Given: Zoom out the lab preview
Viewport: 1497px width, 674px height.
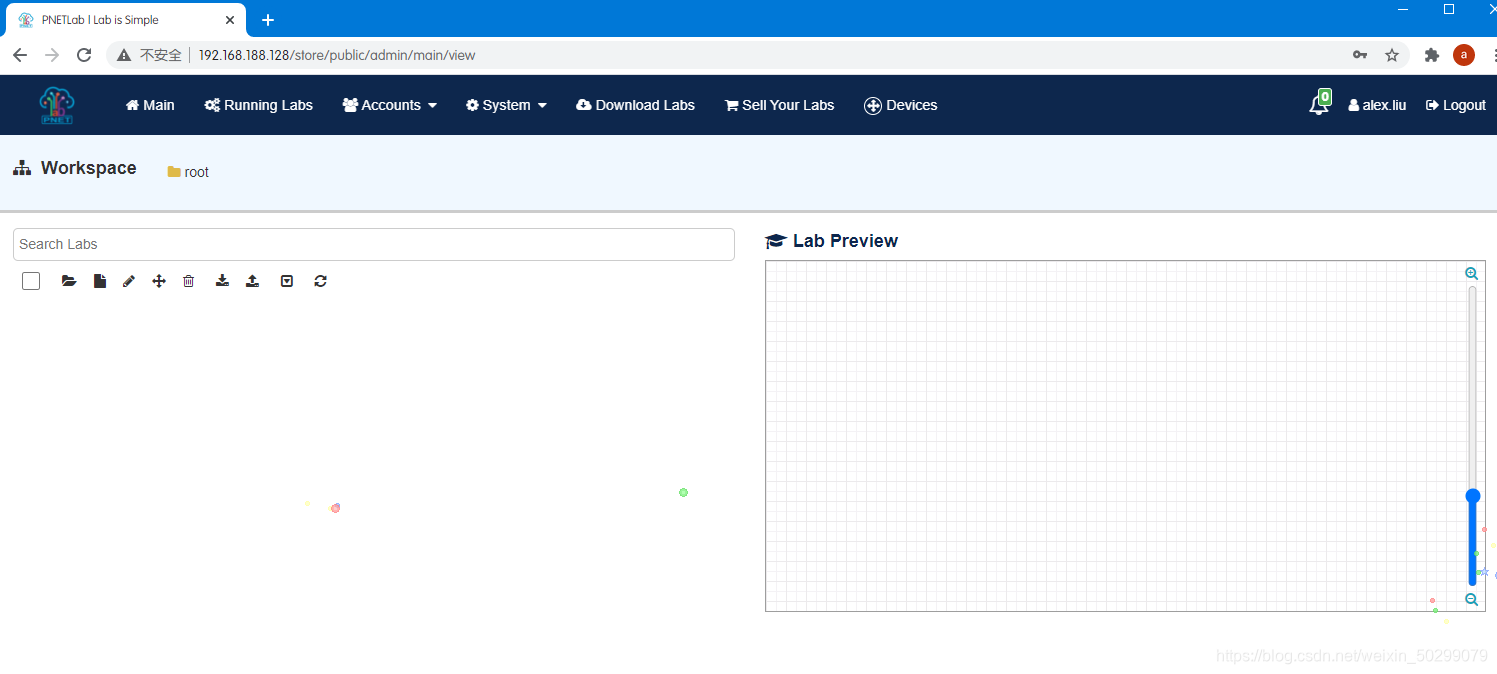Looking at the screenshot, I should pyautogui.click(x=1471, y=599).
